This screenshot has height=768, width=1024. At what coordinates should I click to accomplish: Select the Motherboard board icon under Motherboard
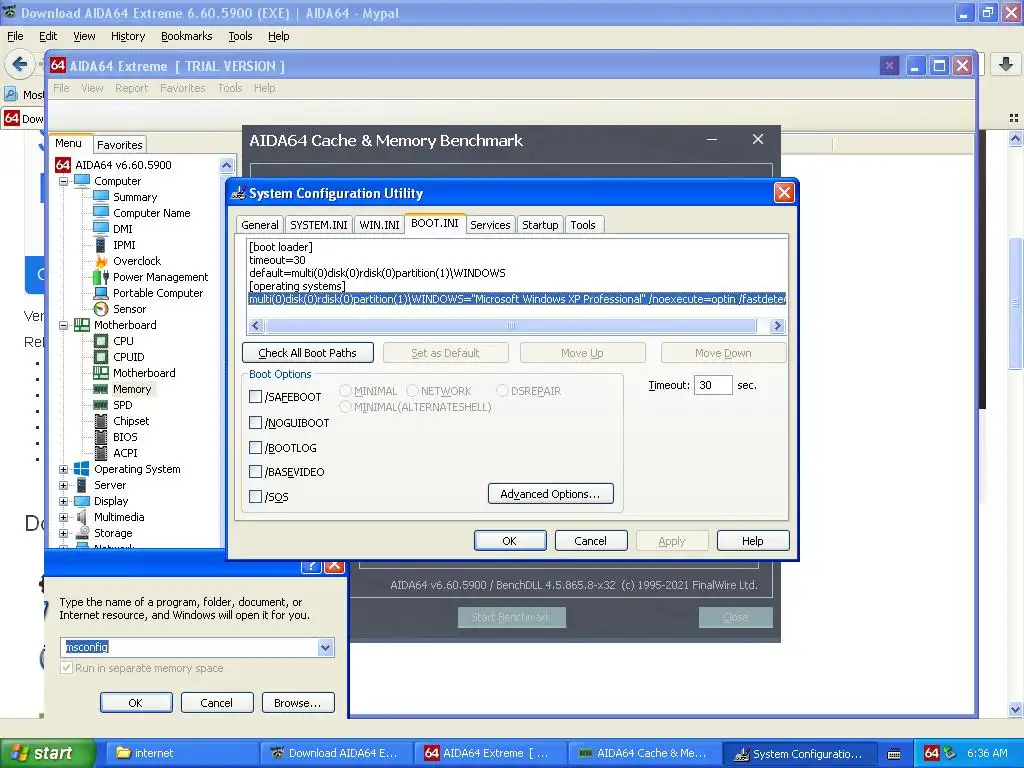tap(101, 373)
